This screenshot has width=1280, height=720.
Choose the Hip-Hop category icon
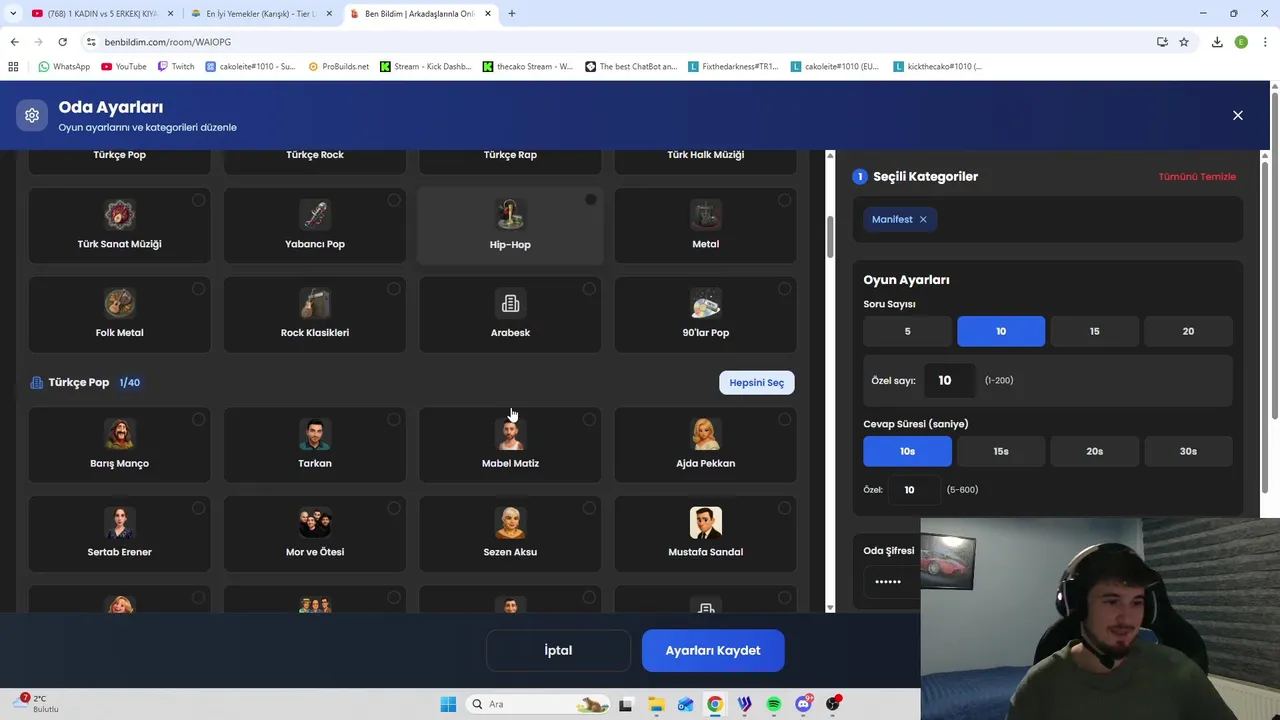coord(510,214)
